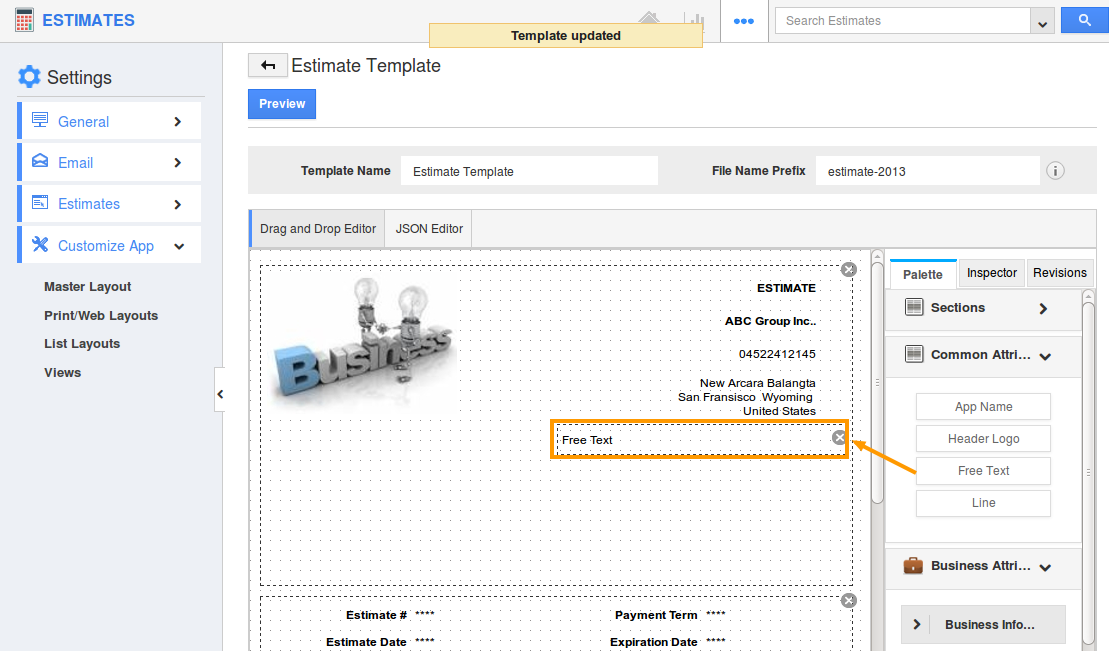Delete the header section with X icon
Screen dimensions: 1109x651
pyautogui.click(x=848, y=269)
